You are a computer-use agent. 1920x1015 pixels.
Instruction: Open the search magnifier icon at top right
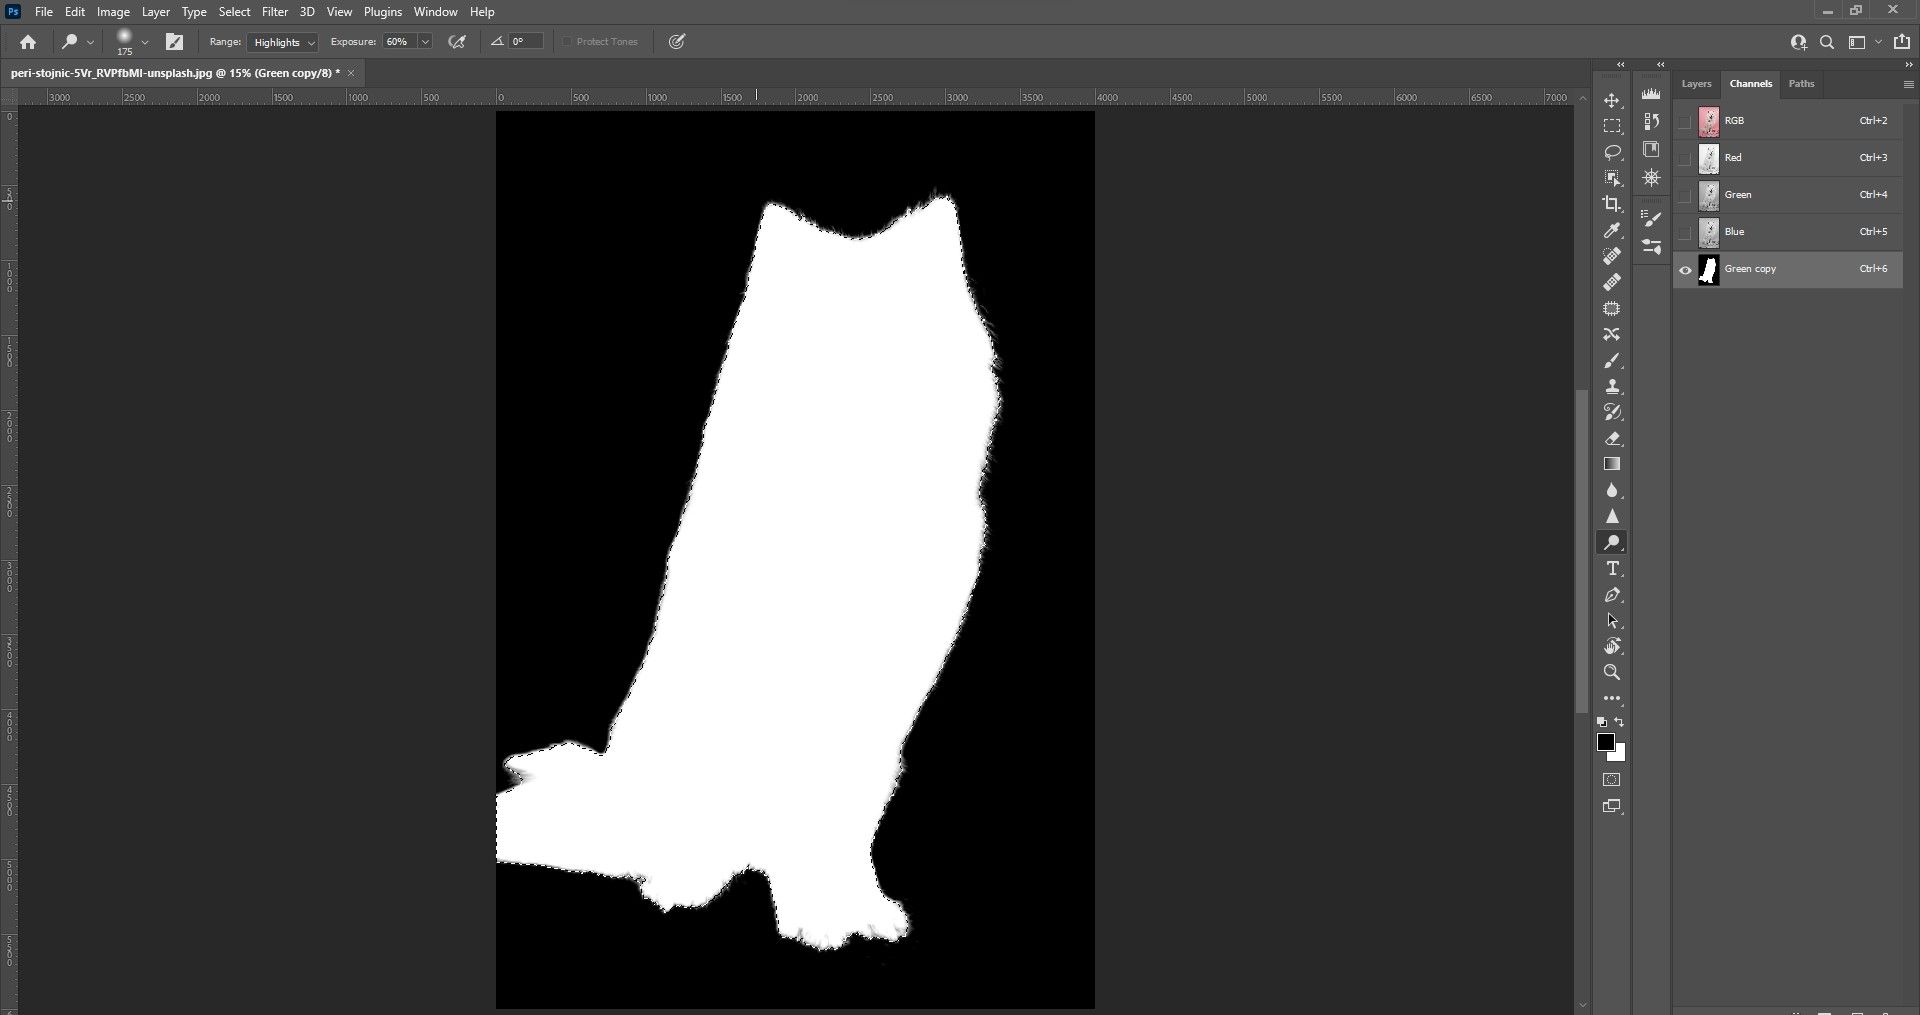point(1827,42)
